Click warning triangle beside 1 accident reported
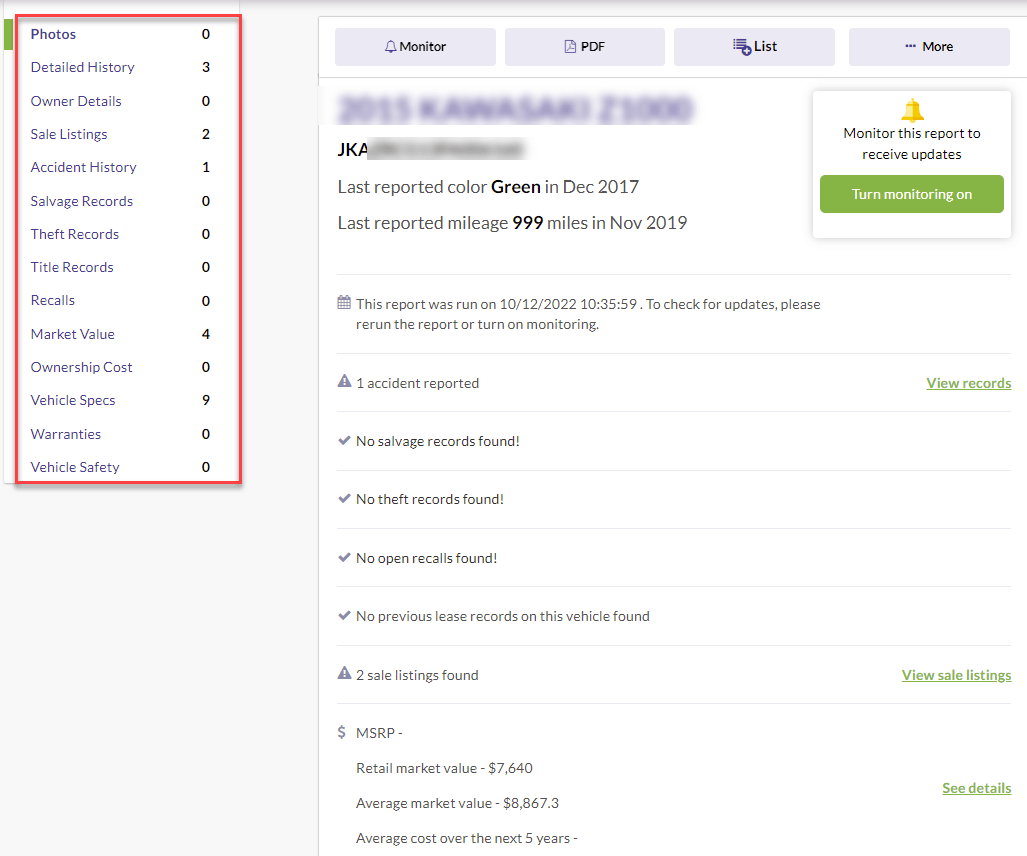1027x856 pixels. click(345, 381)
